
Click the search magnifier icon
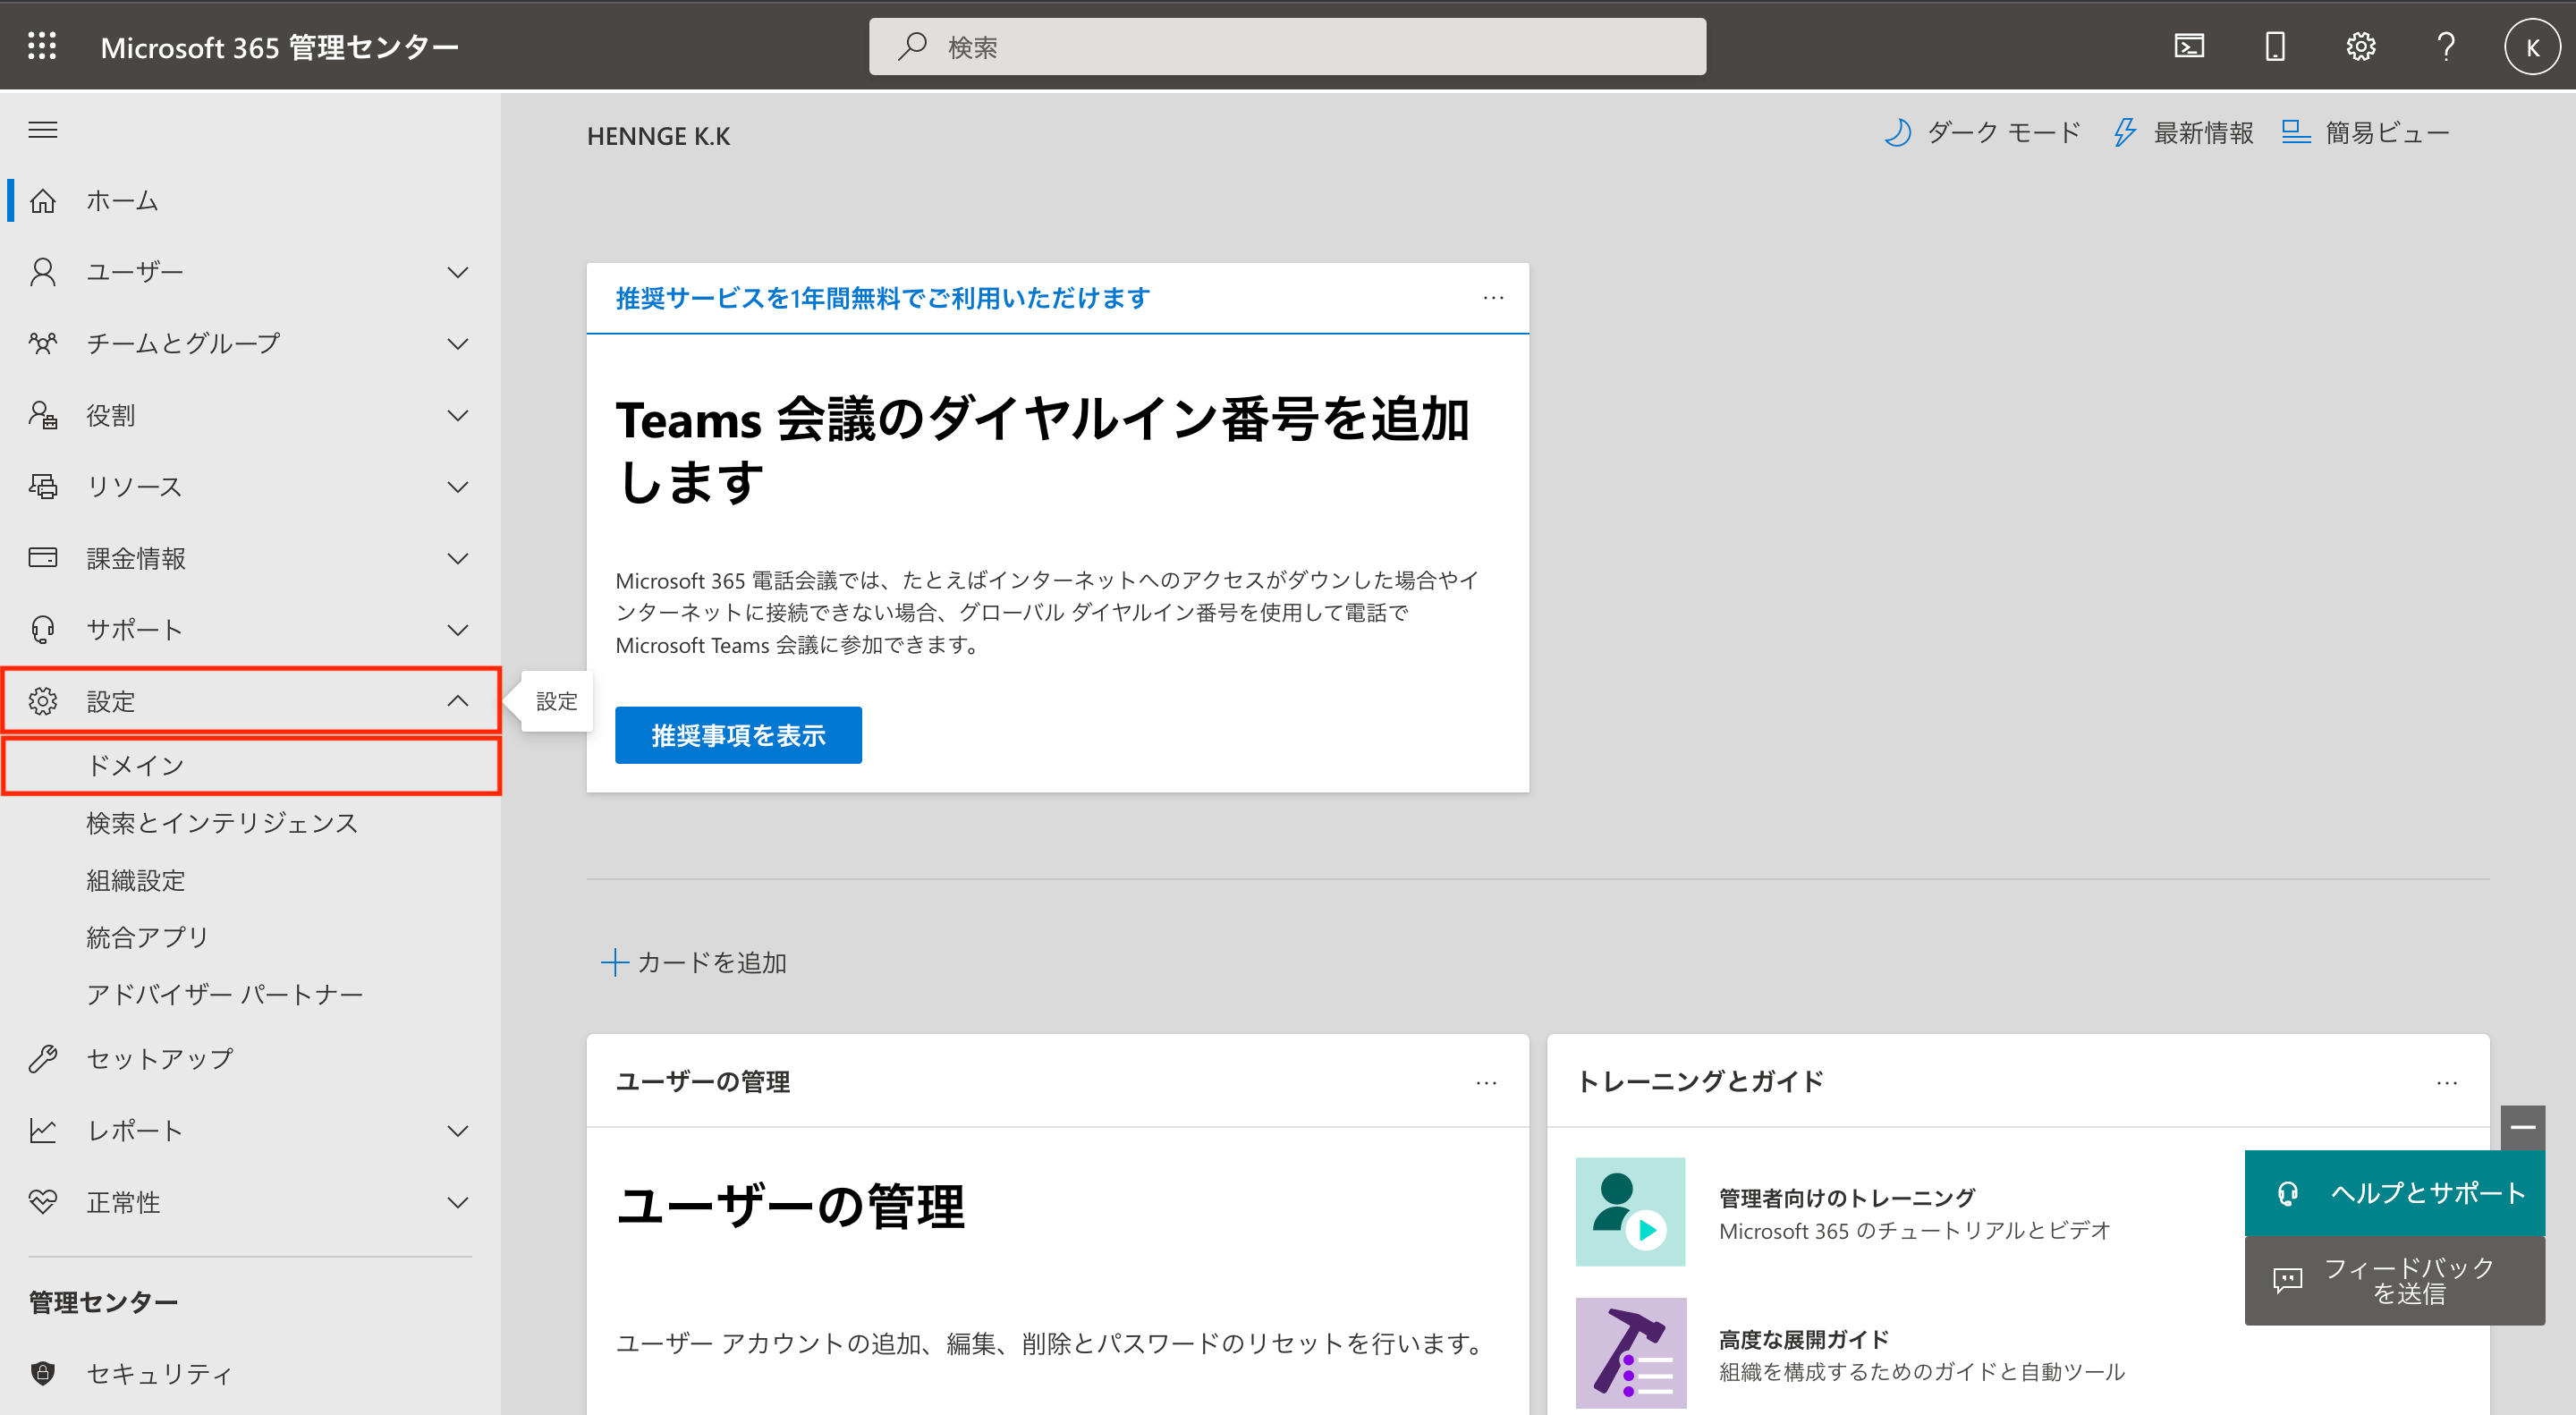[x=911, y=46]
